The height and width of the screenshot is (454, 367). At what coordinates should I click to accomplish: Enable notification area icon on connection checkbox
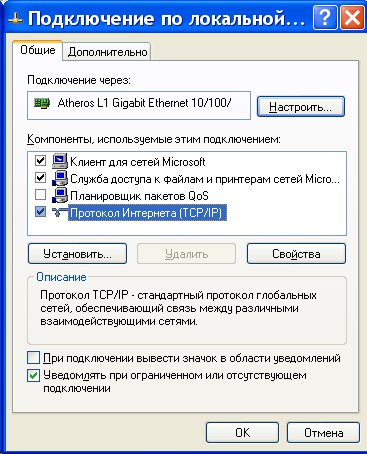(33, 358)
